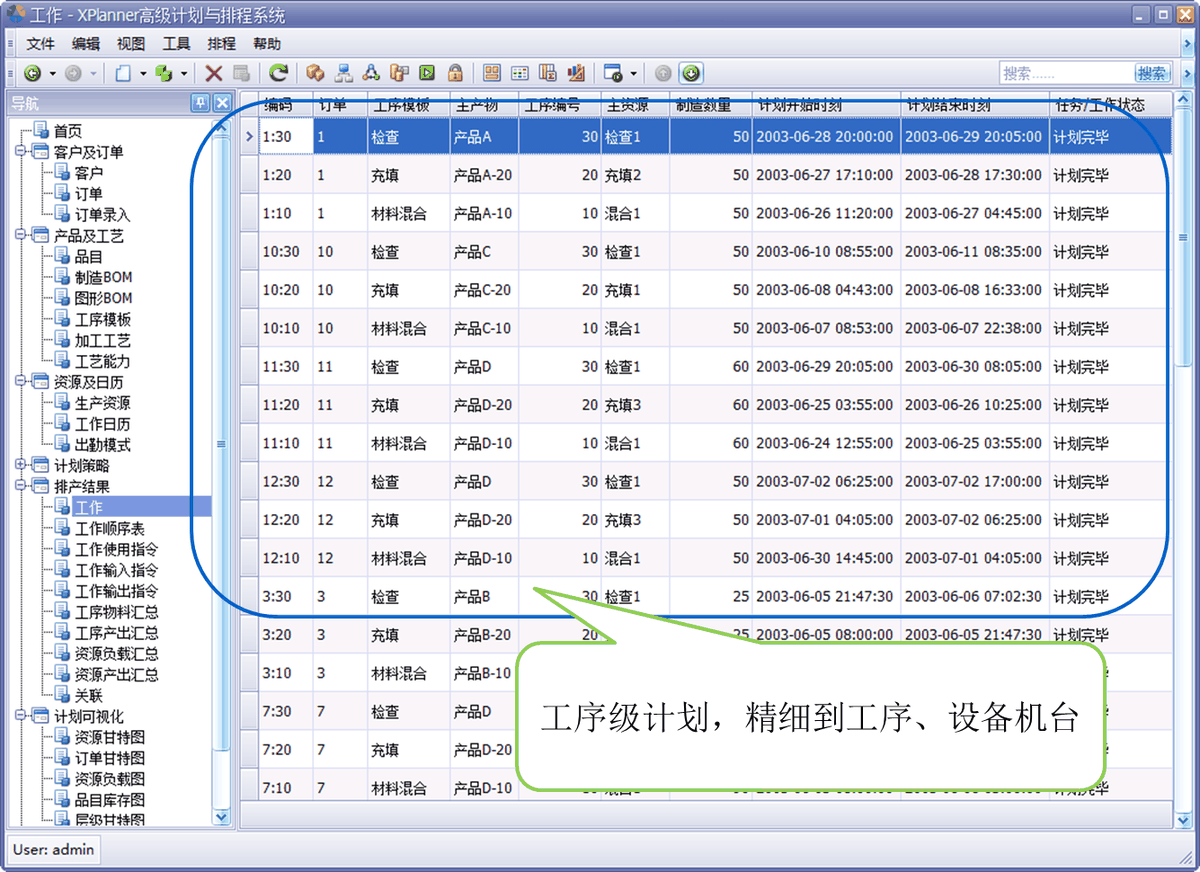1200x872 pixels.
Task: Open the 编辑 menu
Action: 86,44
